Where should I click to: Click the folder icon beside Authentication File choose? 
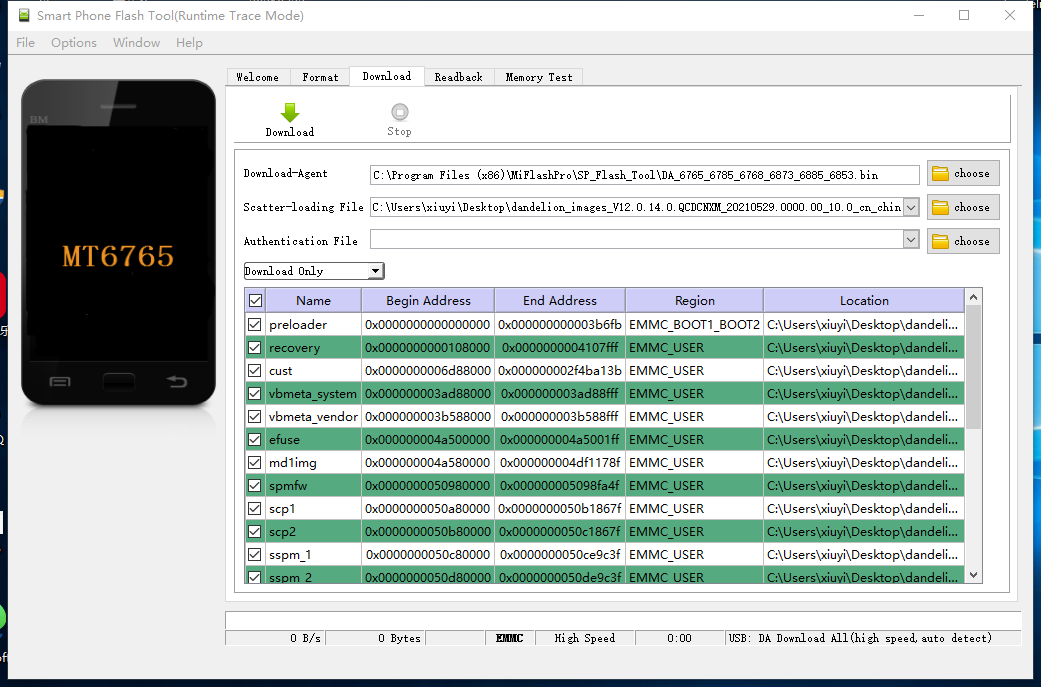pyautogui.click(x=940, y=241)
